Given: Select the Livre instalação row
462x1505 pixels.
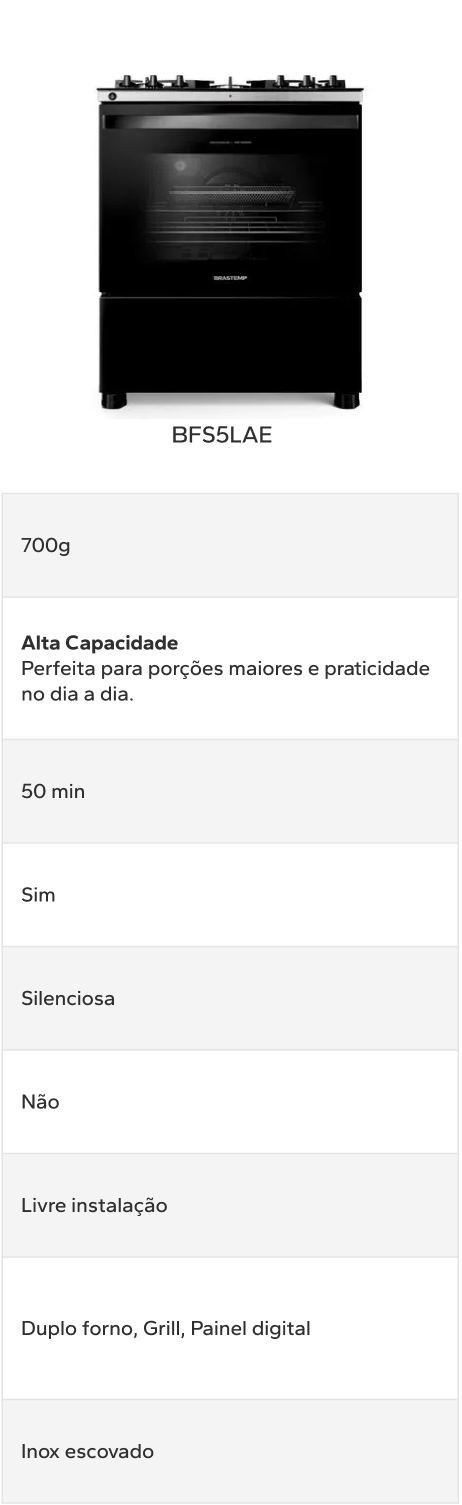Looking at the screenshot, I should click(x=230, y=1205).
